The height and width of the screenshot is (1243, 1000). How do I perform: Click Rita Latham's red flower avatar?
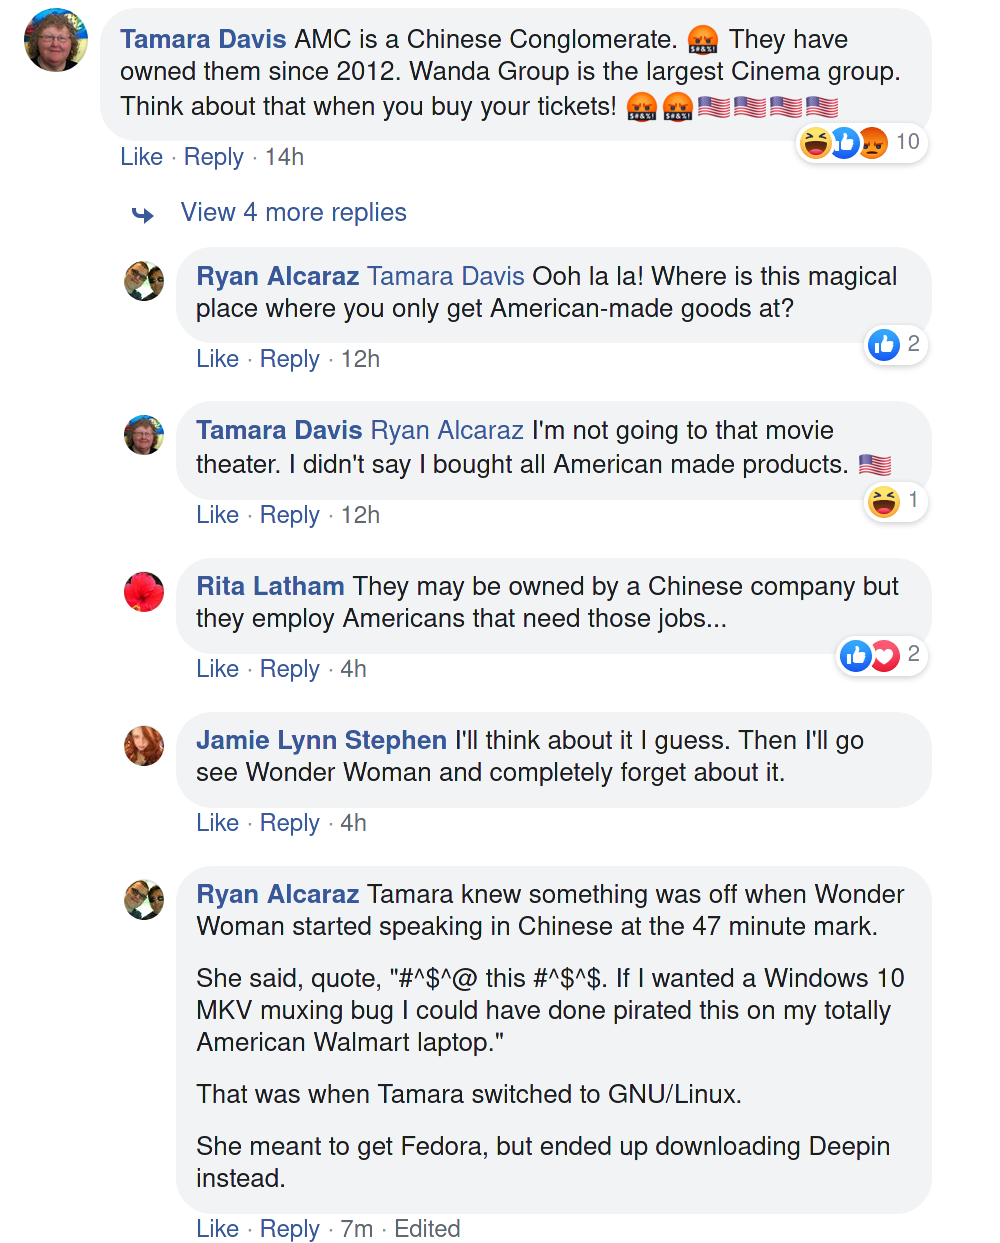[144, 592]
